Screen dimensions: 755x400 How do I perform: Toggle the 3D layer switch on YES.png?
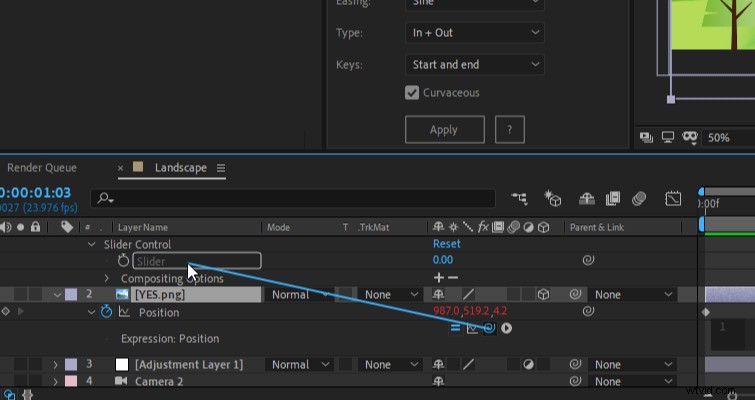(543, 294)
